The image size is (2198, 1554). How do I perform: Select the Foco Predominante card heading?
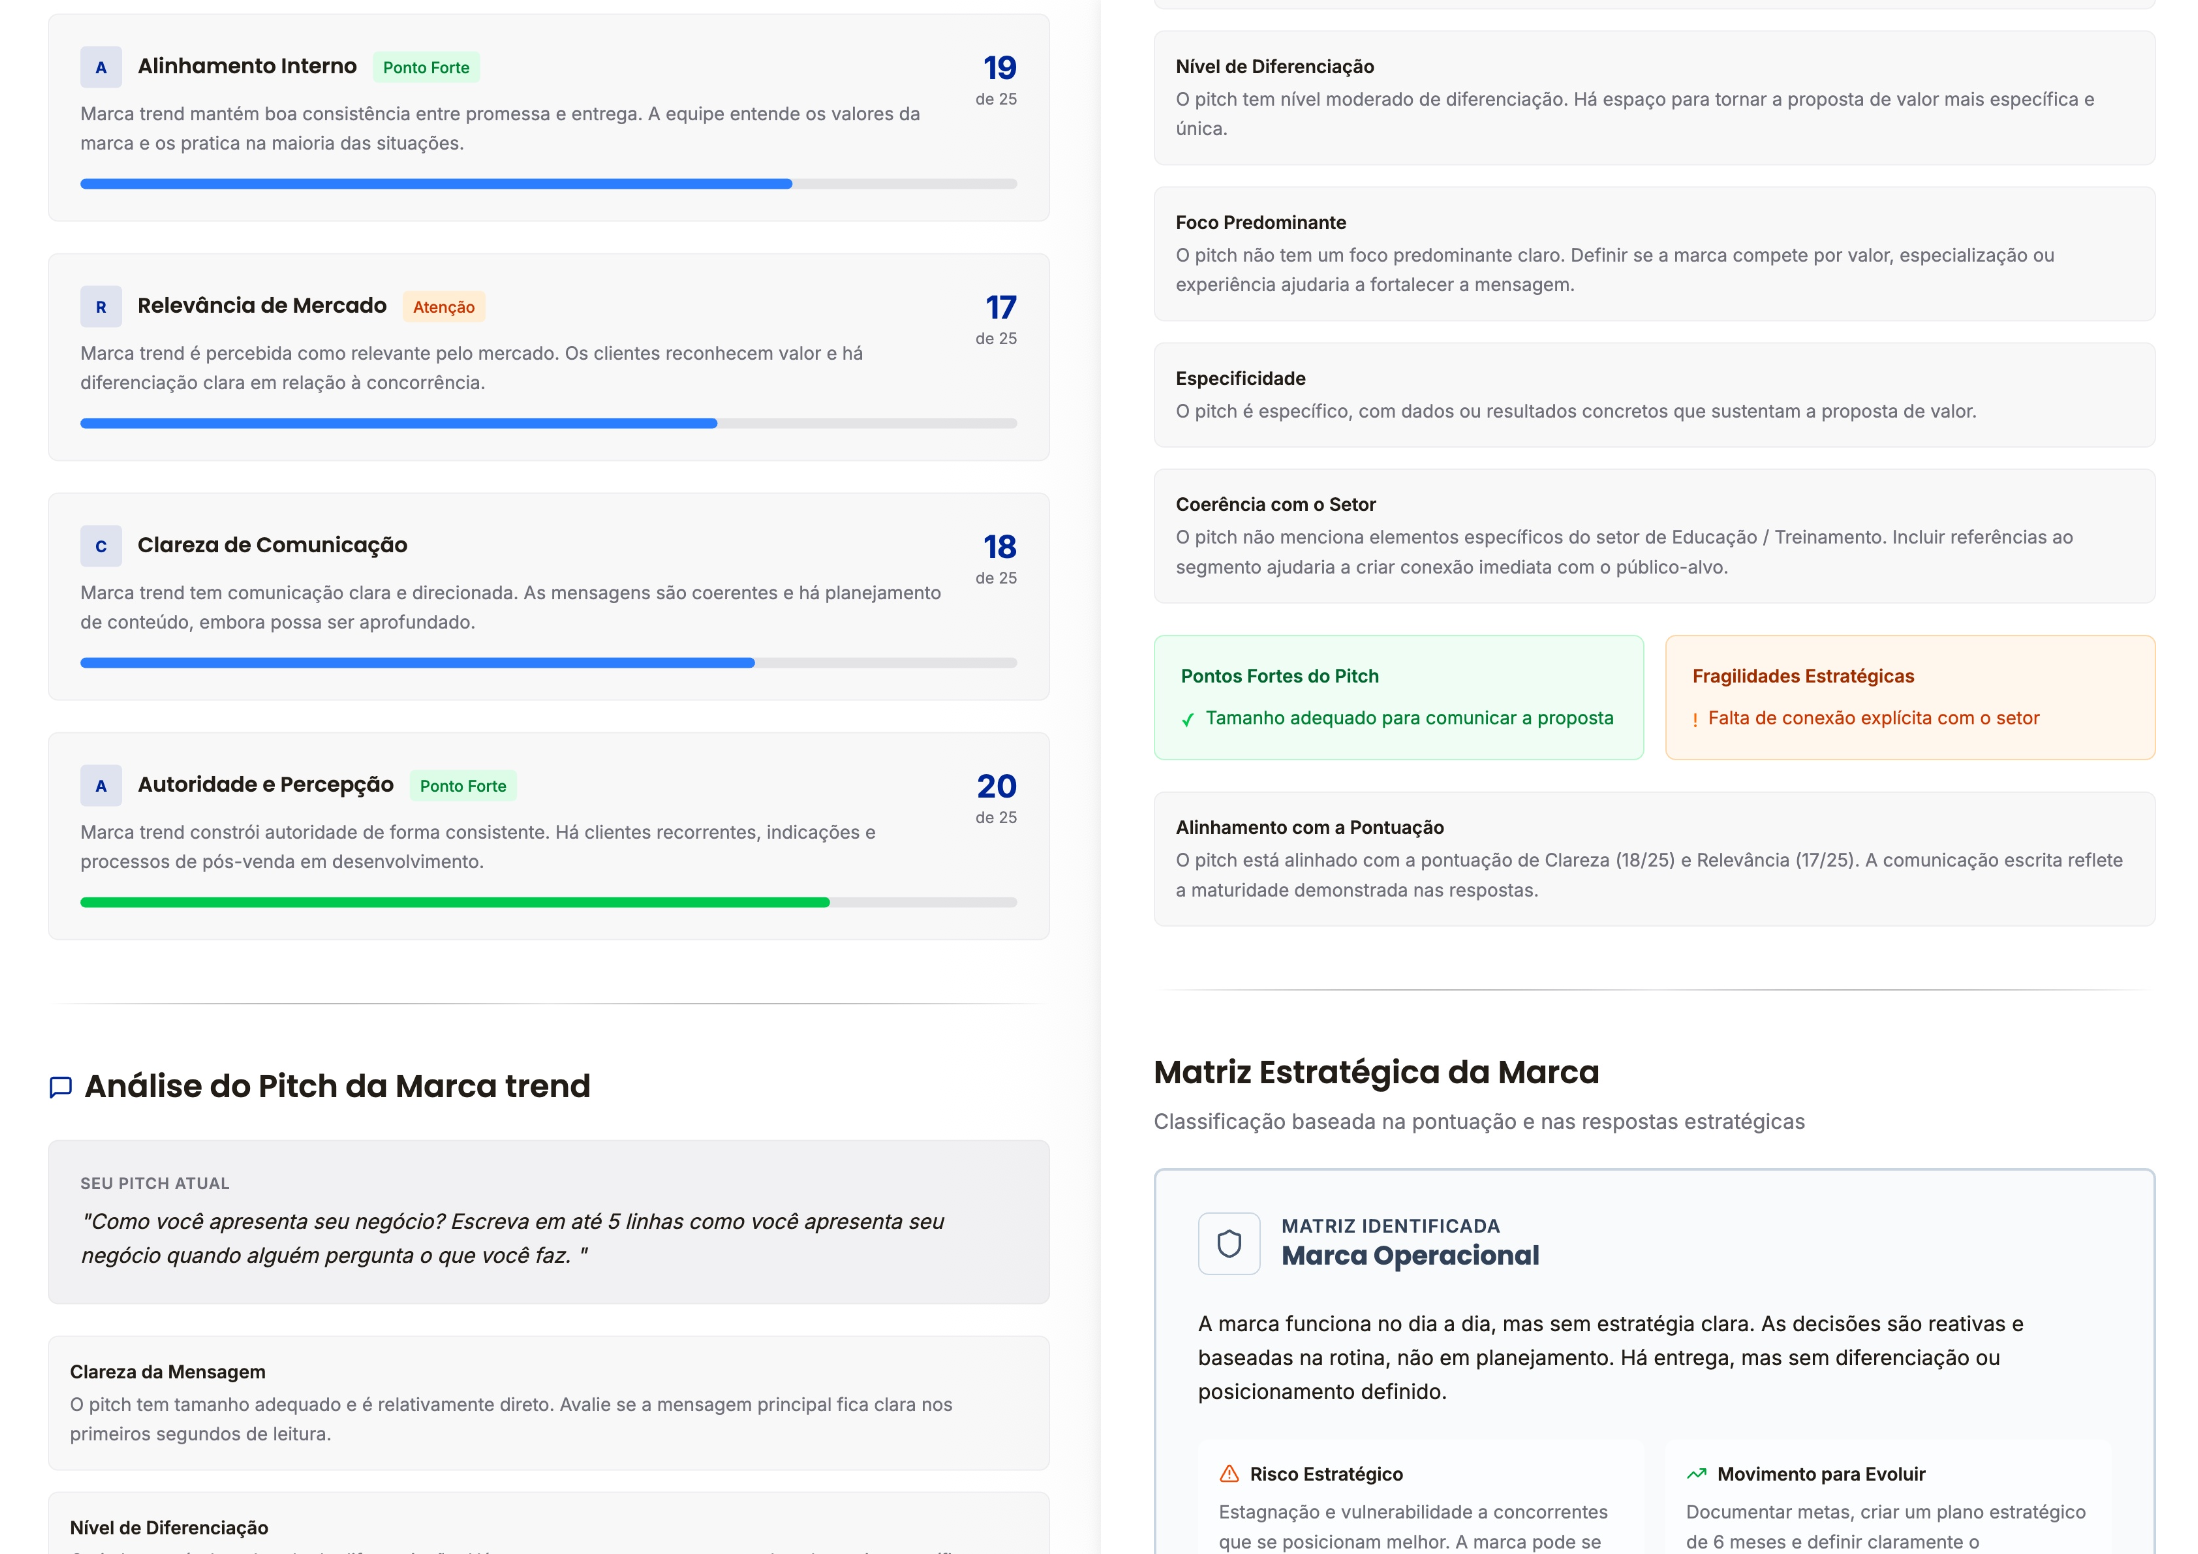[1261, 222]
